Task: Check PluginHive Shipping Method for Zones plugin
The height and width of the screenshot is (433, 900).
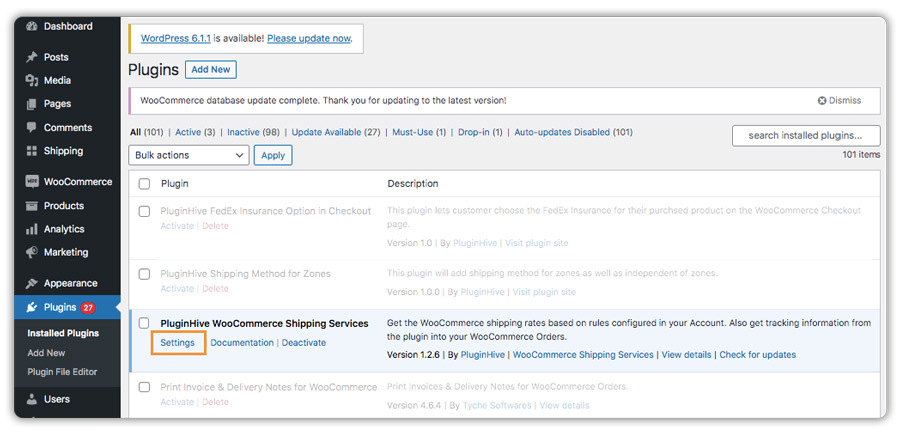Action: pyautogui.click(x=145, y=274)
